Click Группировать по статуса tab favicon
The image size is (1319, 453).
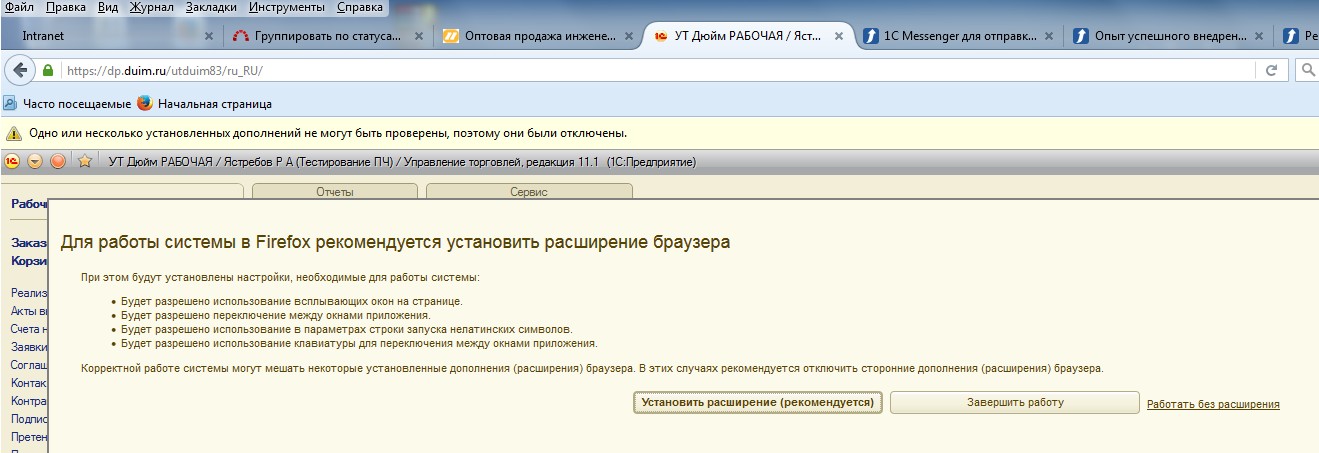pyautogui.click(x=240, y=36)
